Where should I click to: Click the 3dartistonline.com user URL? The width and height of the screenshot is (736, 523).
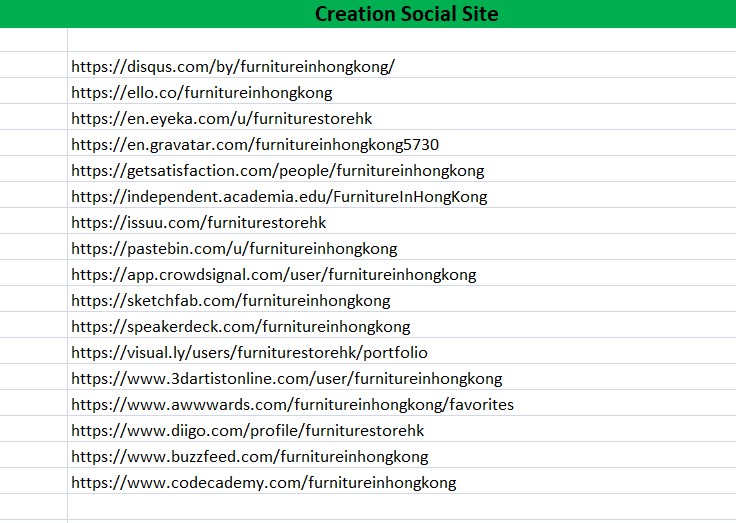tap(287, 379)
